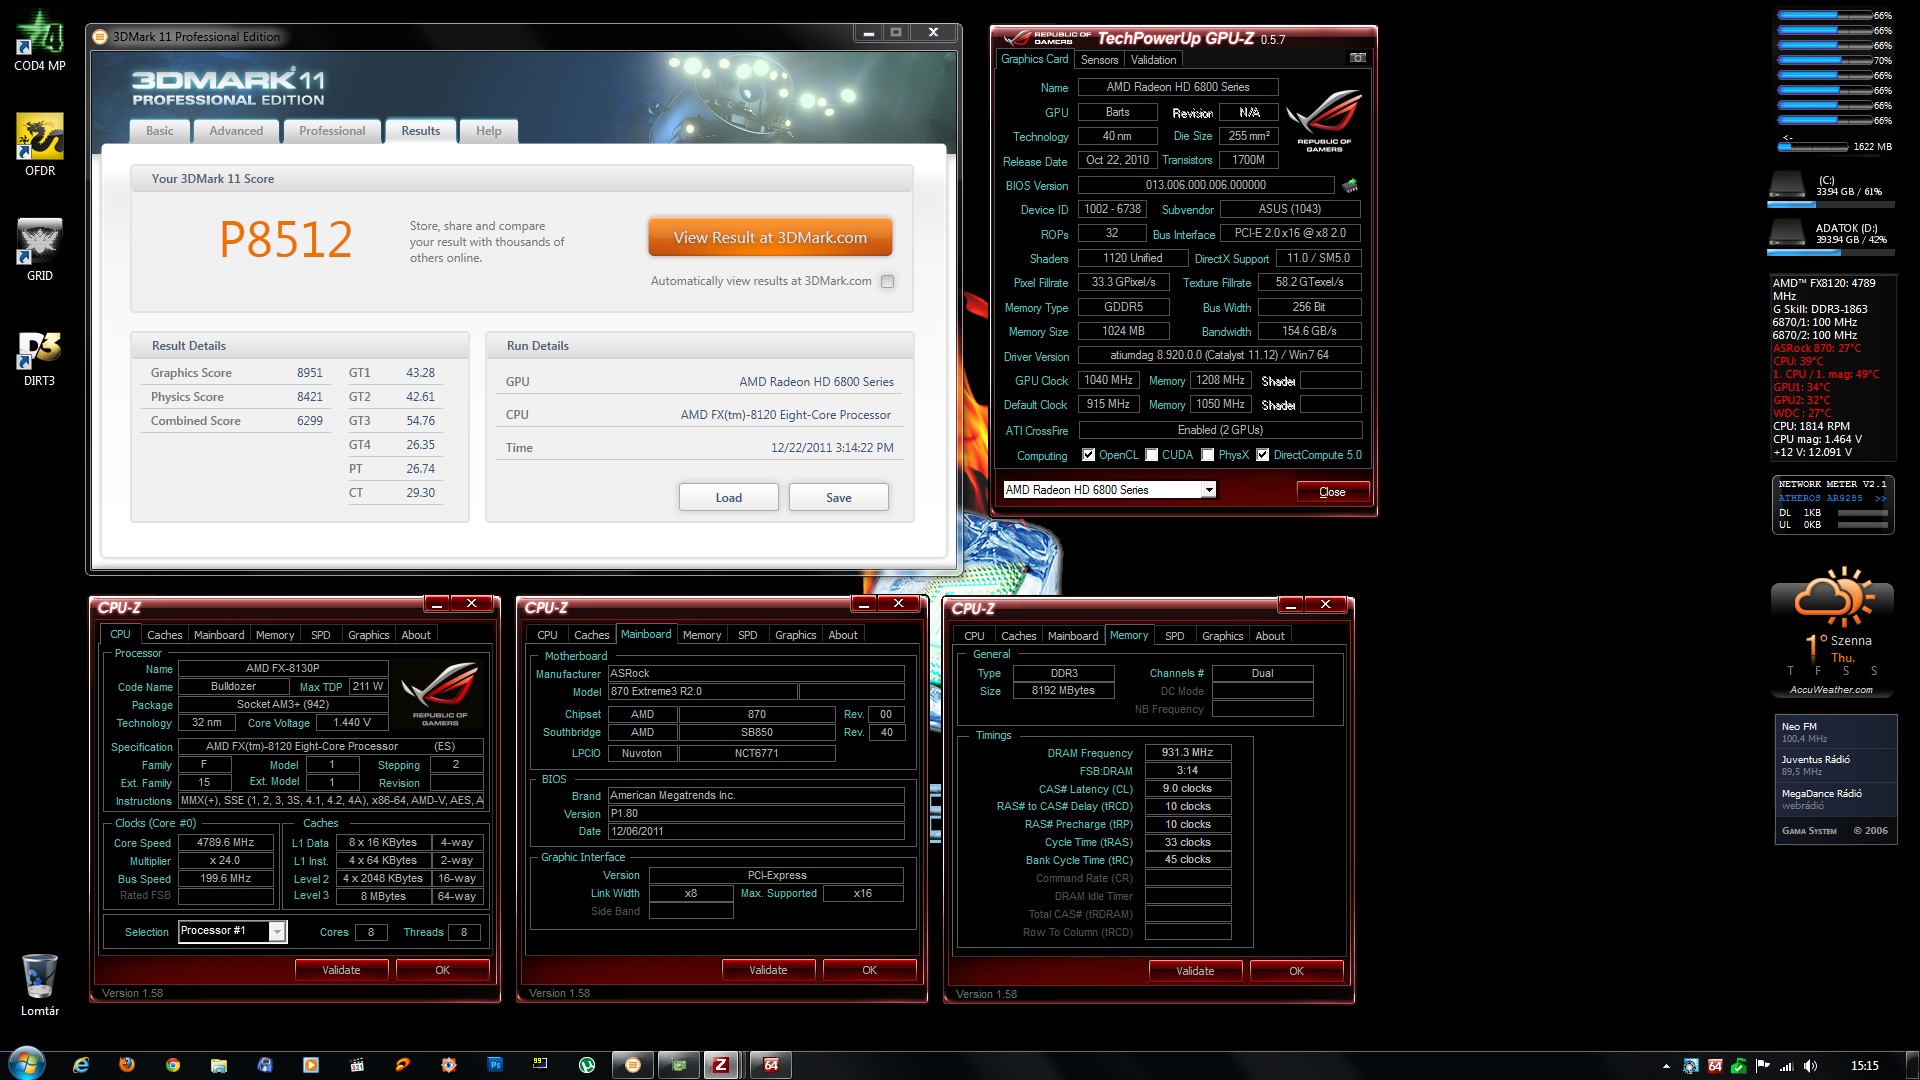Screen dimensions: 1920x1080
Task: Click the Show desktop button at taskbar end
Action: point(1912,1065)
